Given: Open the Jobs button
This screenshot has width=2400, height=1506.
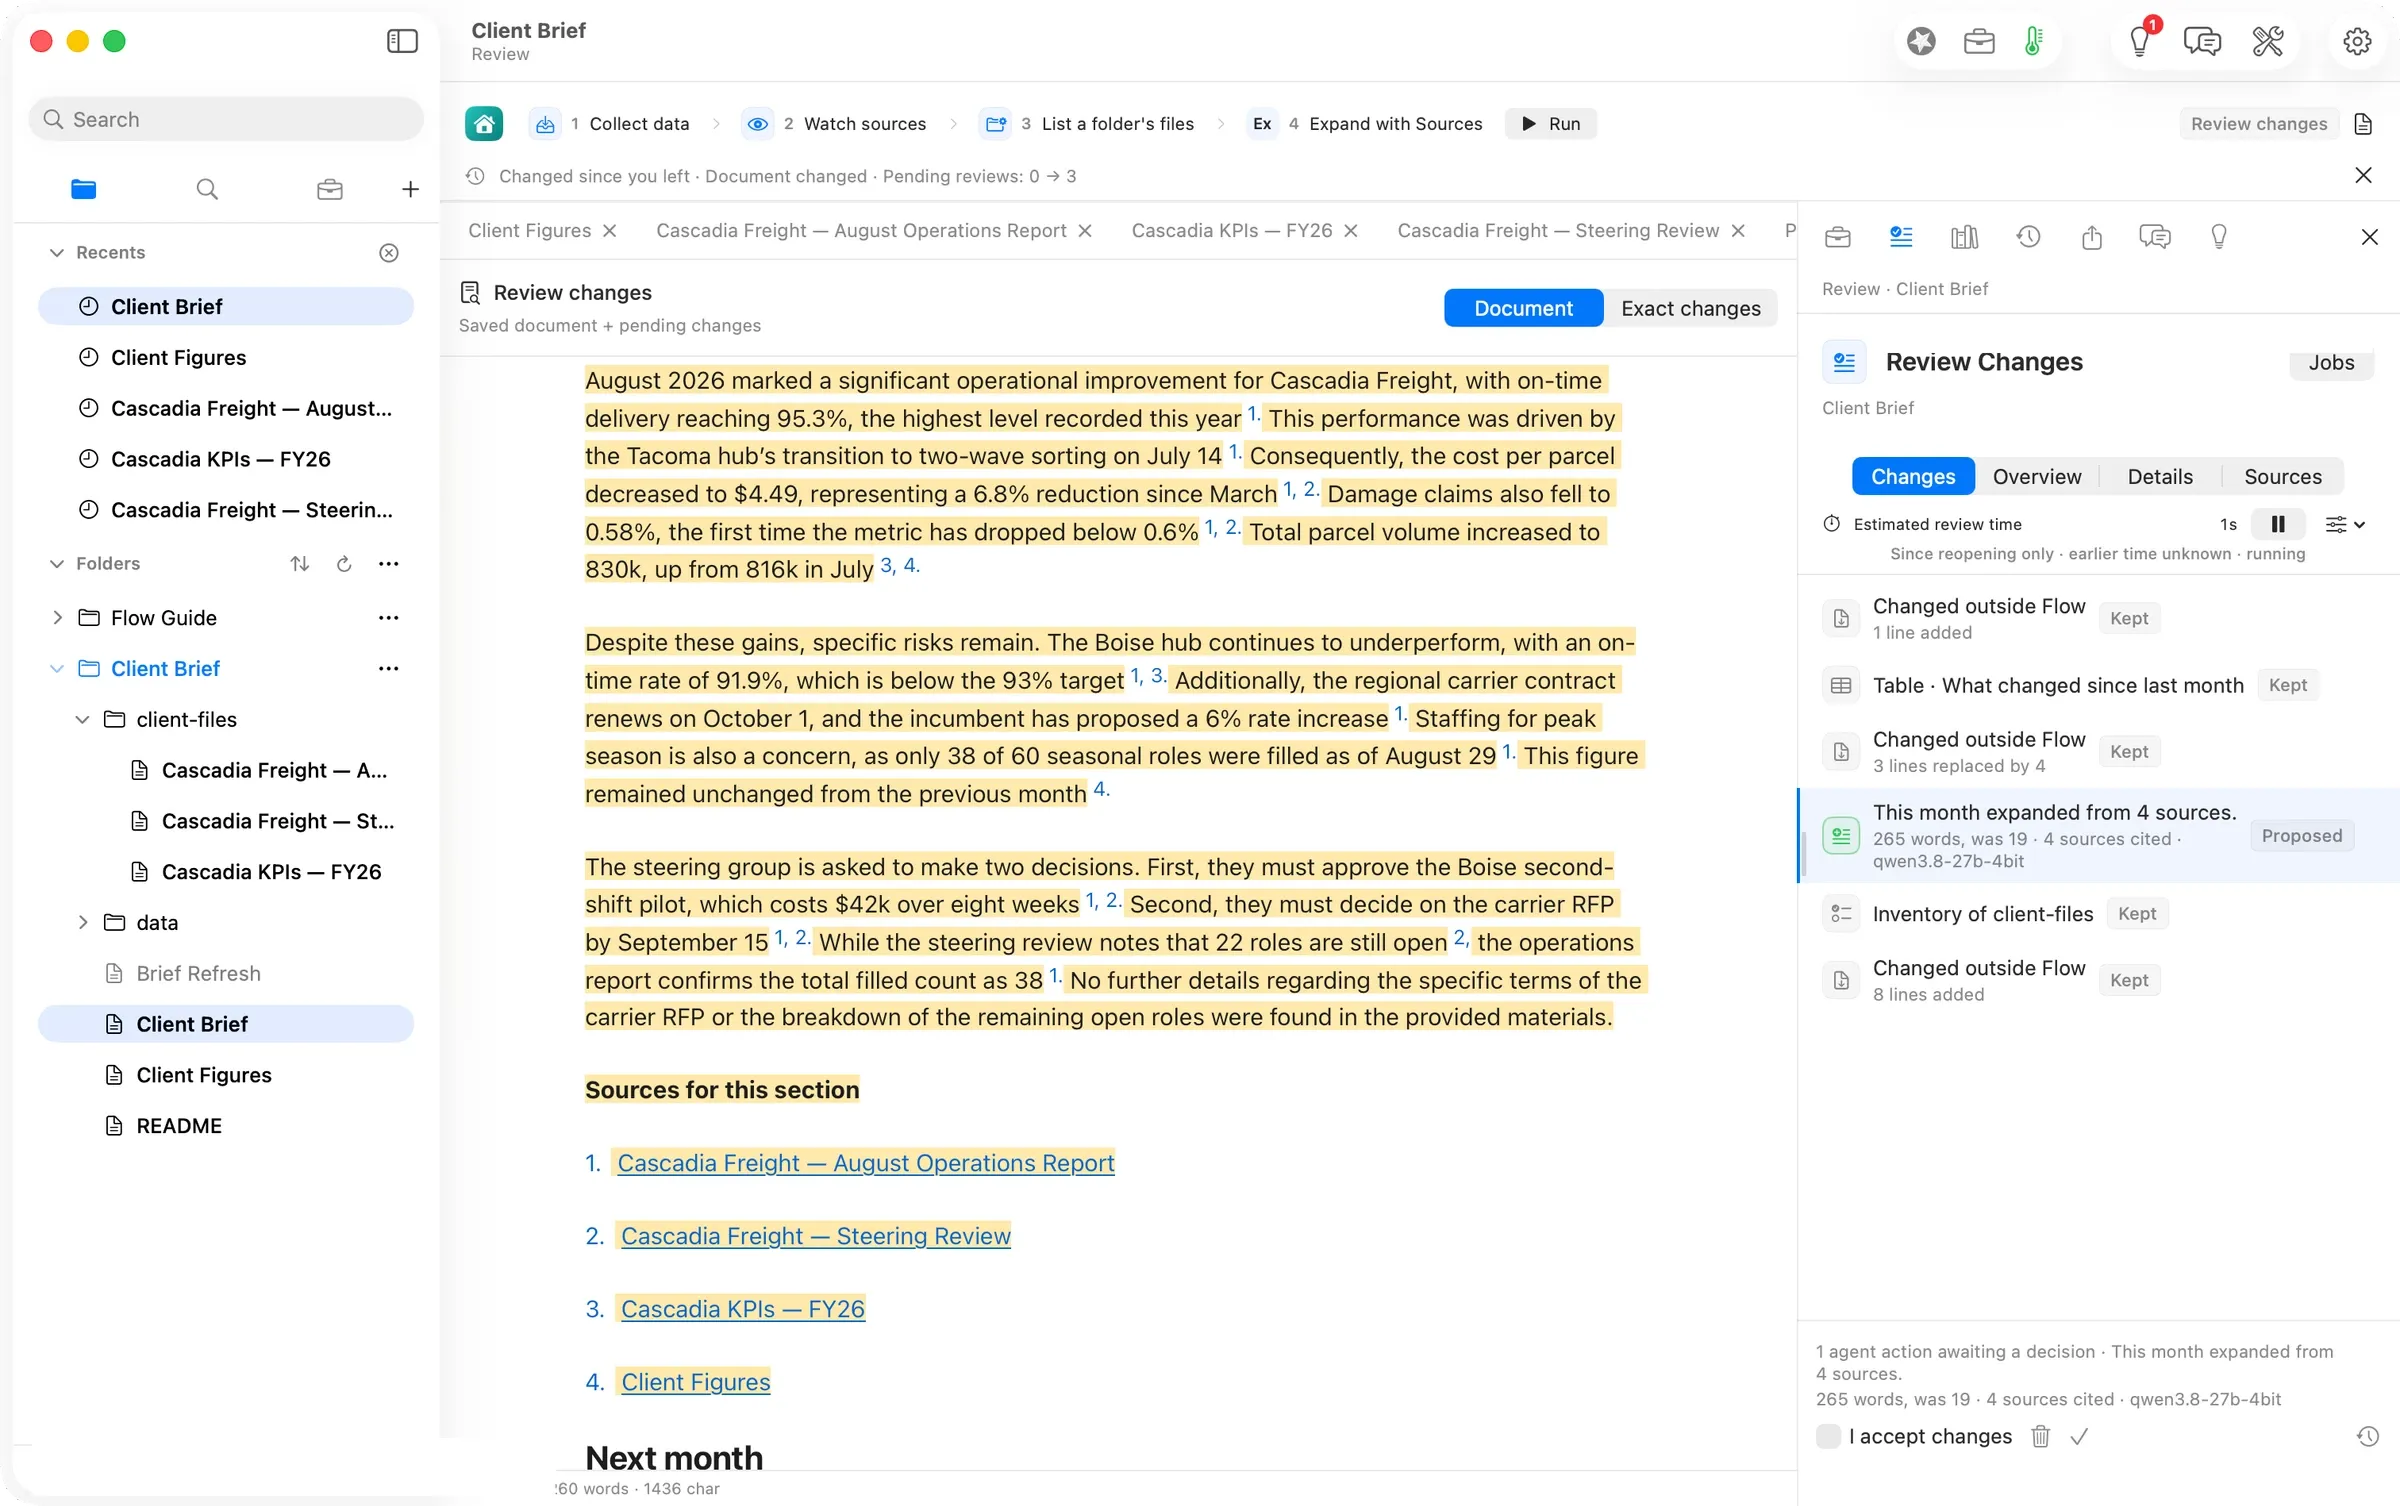Looking at the screenshot, I should tap(2330, 363).
